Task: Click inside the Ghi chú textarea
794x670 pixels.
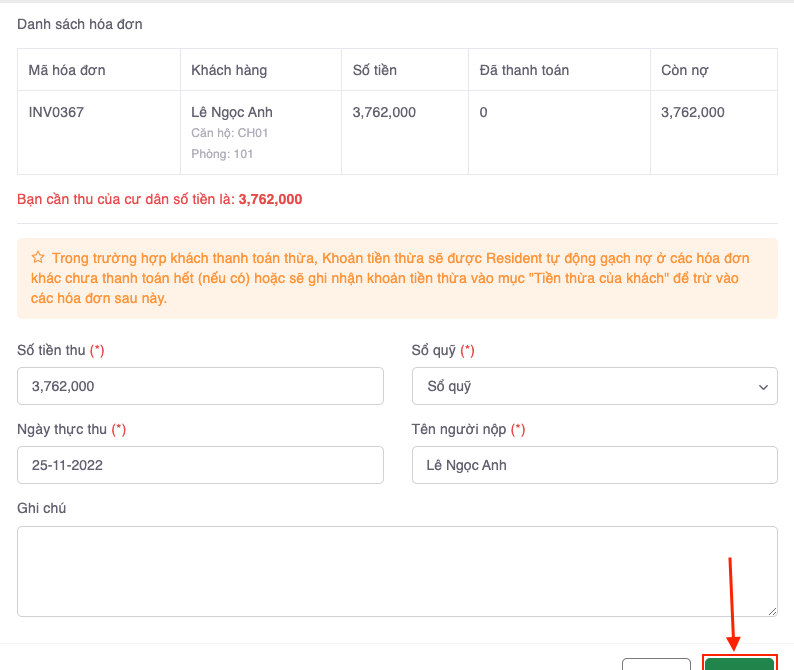Action: (397, 571)
